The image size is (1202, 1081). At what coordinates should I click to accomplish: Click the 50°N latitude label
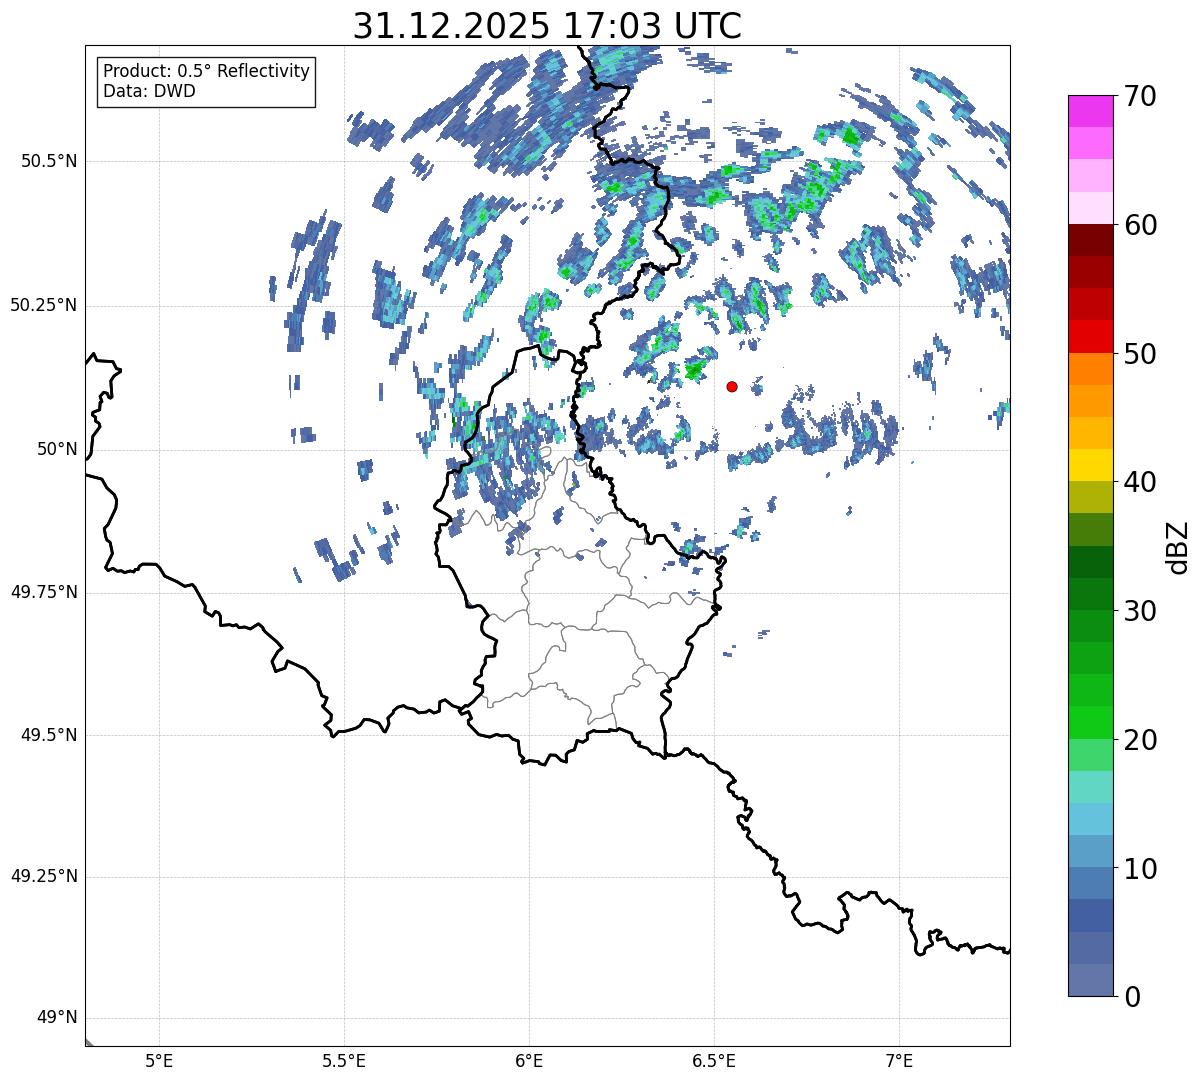tap(57, 450)
